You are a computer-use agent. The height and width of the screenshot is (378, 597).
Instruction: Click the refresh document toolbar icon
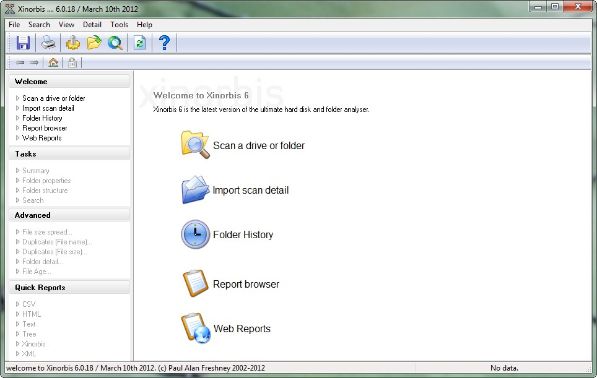[x=140, y=43]
